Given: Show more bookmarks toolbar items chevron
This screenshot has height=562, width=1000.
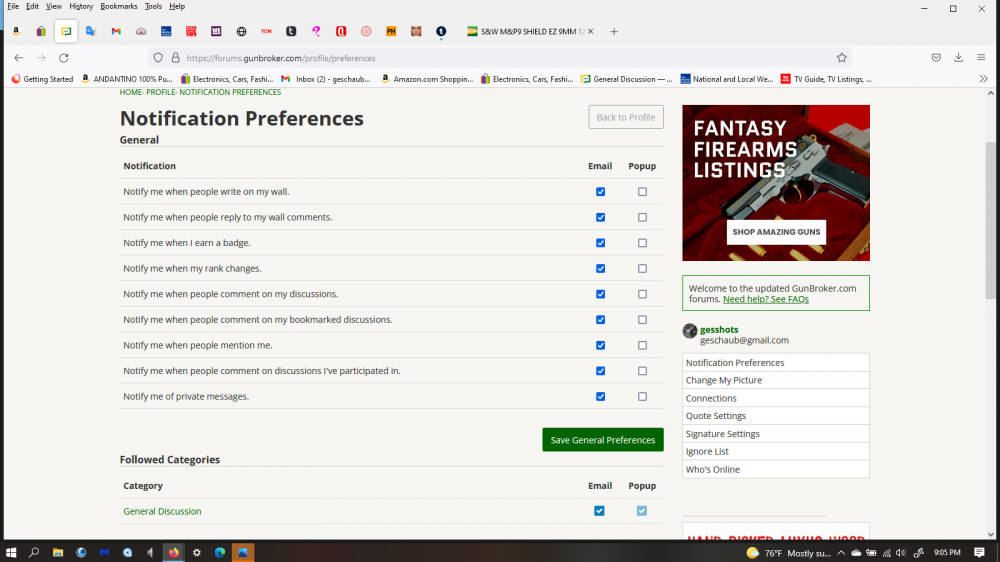Looking at the screenshot, I should (x=983, y=79).
